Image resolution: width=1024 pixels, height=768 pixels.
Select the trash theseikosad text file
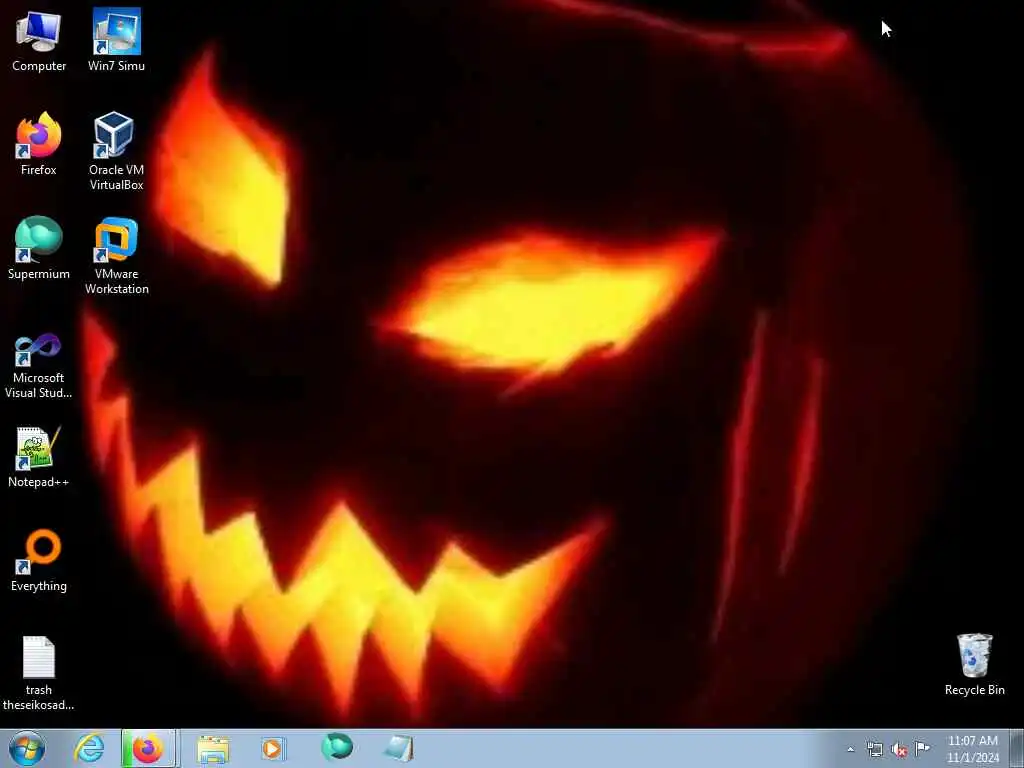[39, 673]
